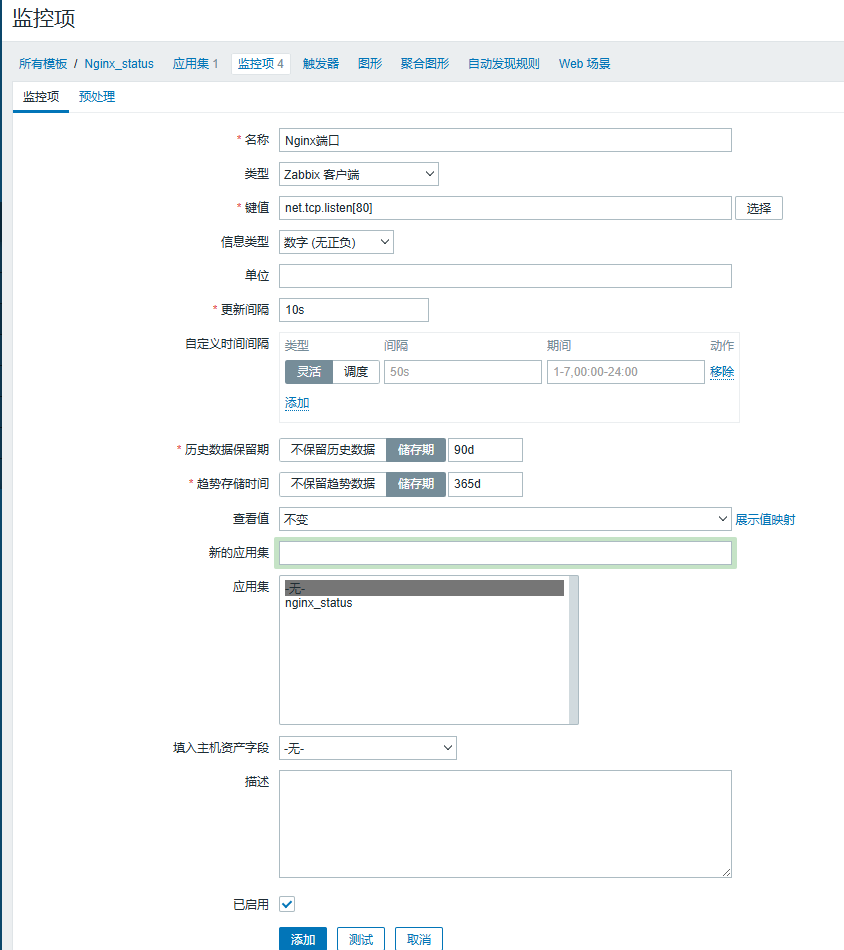This screenshot has width=844, height=950.
Task: Click the 新的应用集 input field
Action: 505,553
